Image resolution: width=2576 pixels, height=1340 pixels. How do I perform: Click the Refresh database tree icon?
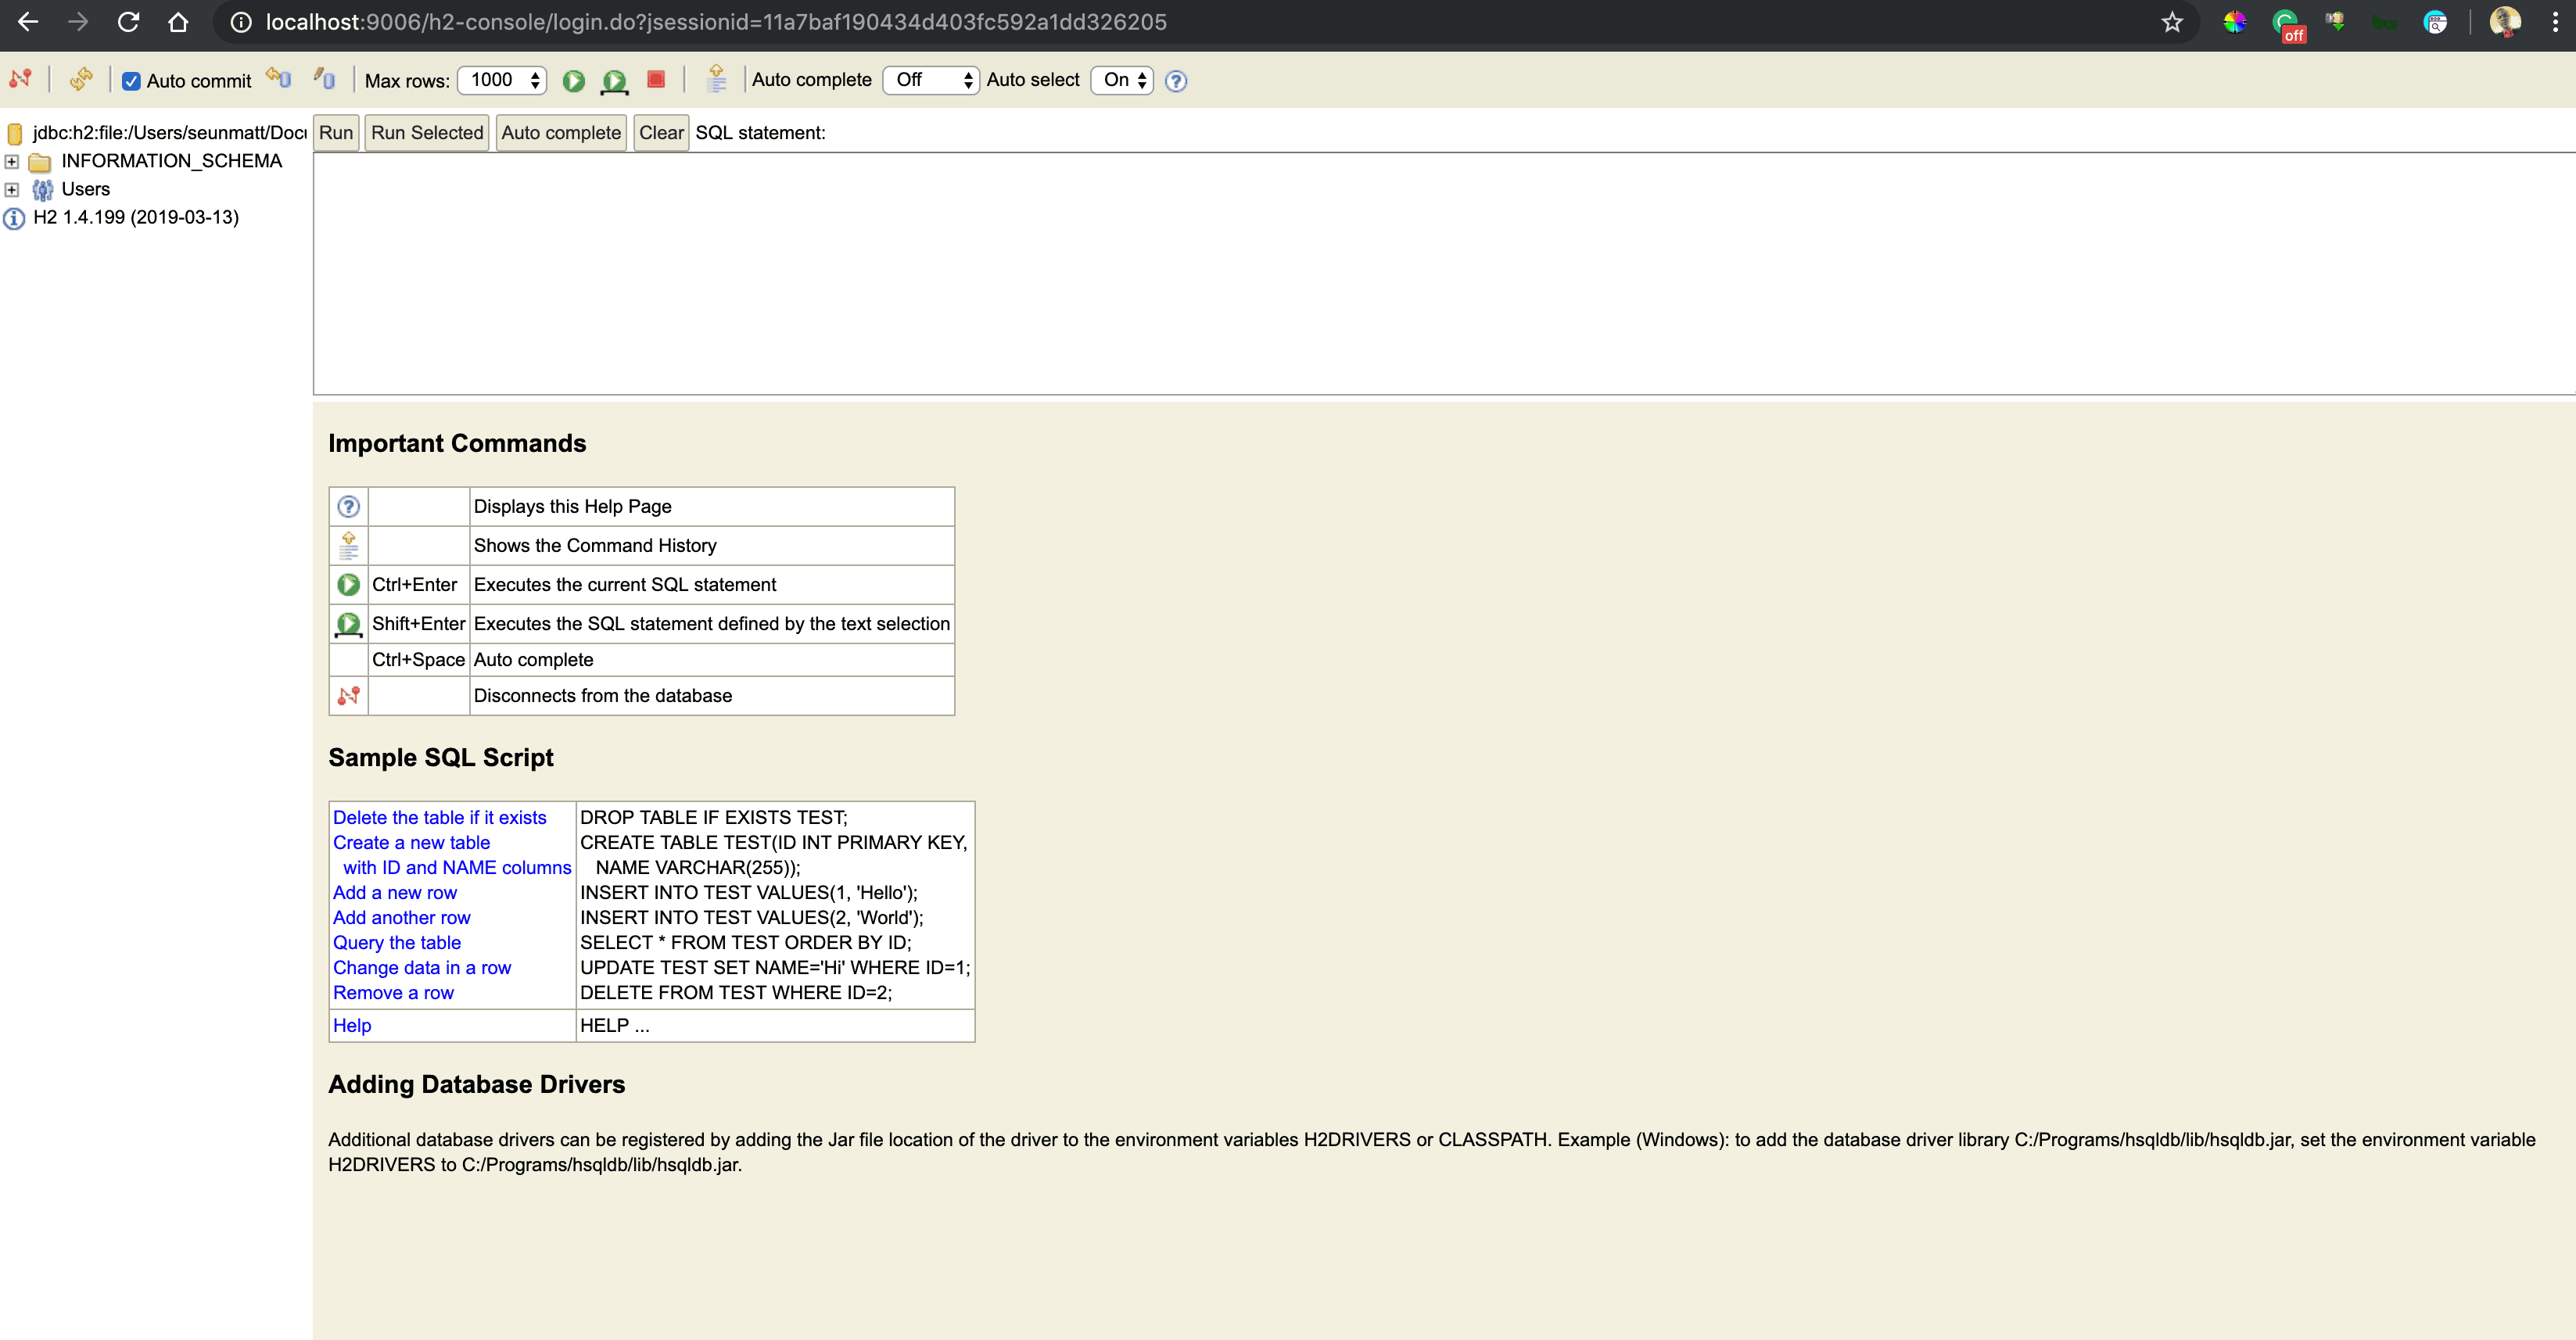(81, 79)
